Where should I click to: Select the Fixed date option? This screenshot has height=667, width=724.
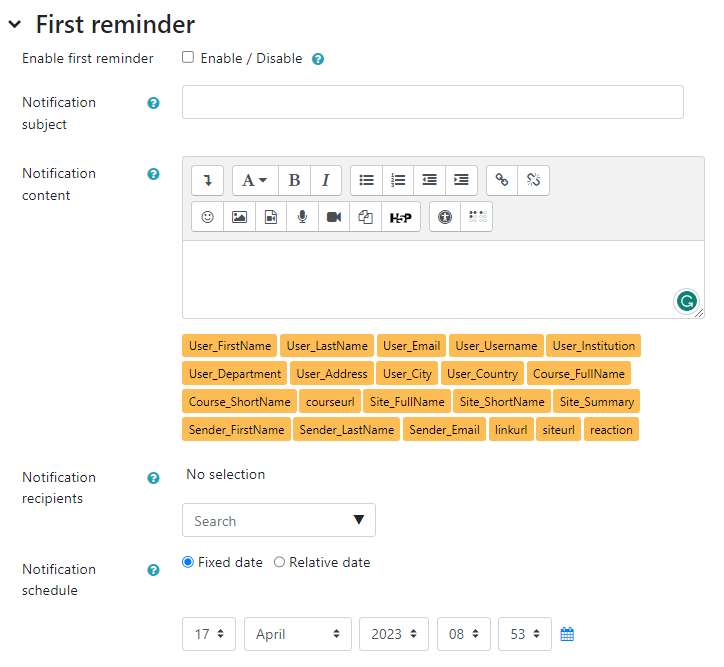188,562
